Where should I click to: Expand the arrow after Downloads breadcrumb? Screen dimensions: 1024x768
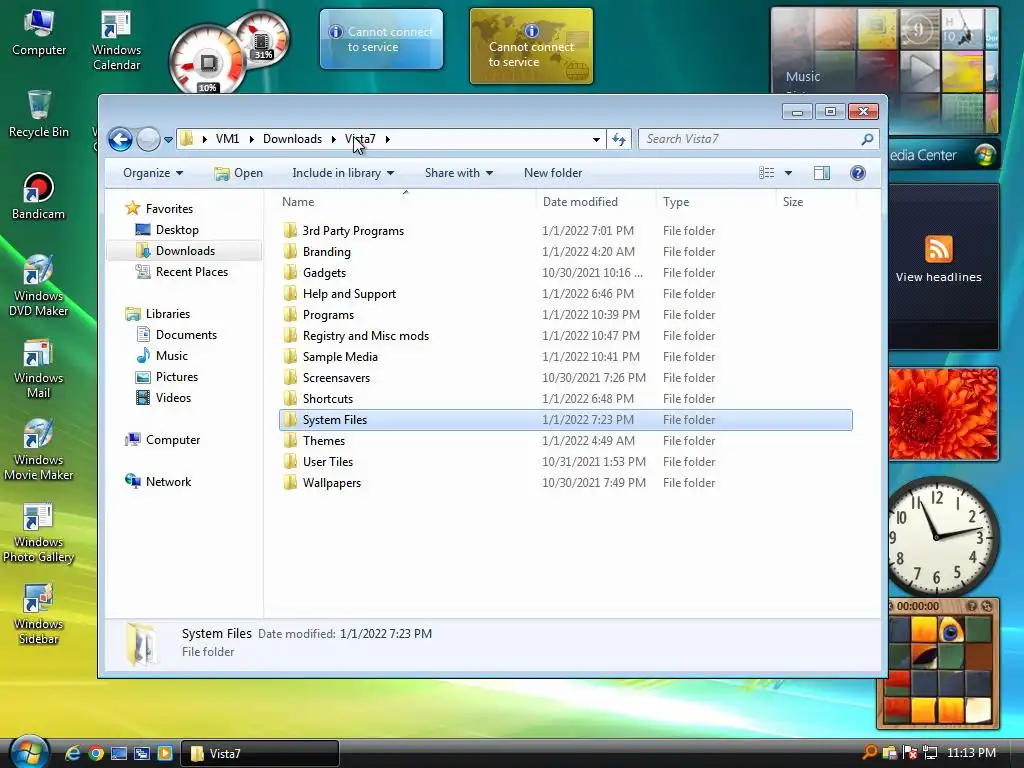pos(334,139)
